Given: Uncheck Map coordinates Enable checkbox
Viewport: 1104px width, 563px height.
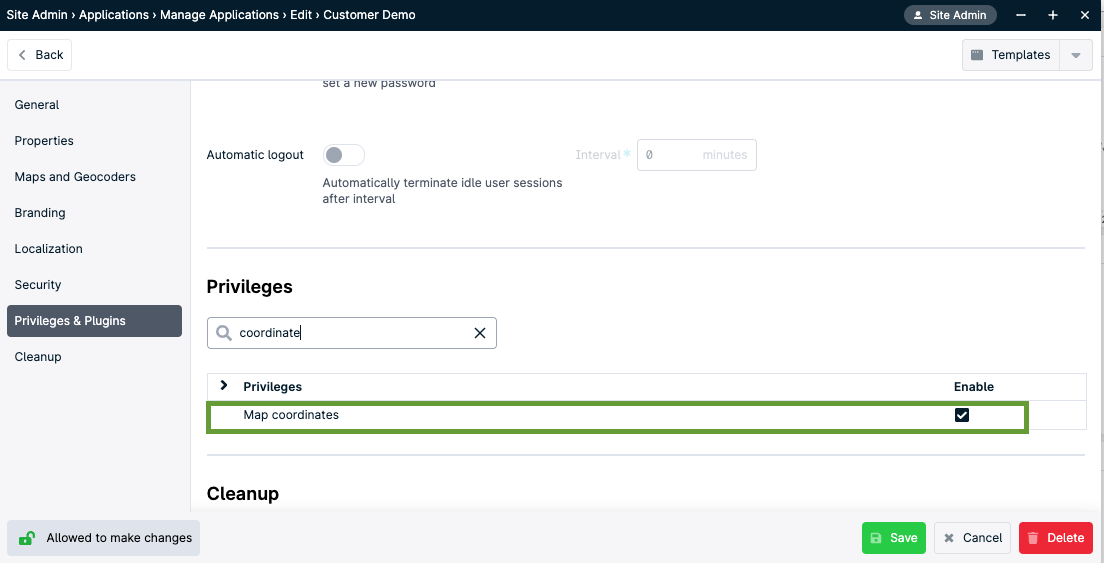Looking at the screenshot, I should tap(962, 415).
